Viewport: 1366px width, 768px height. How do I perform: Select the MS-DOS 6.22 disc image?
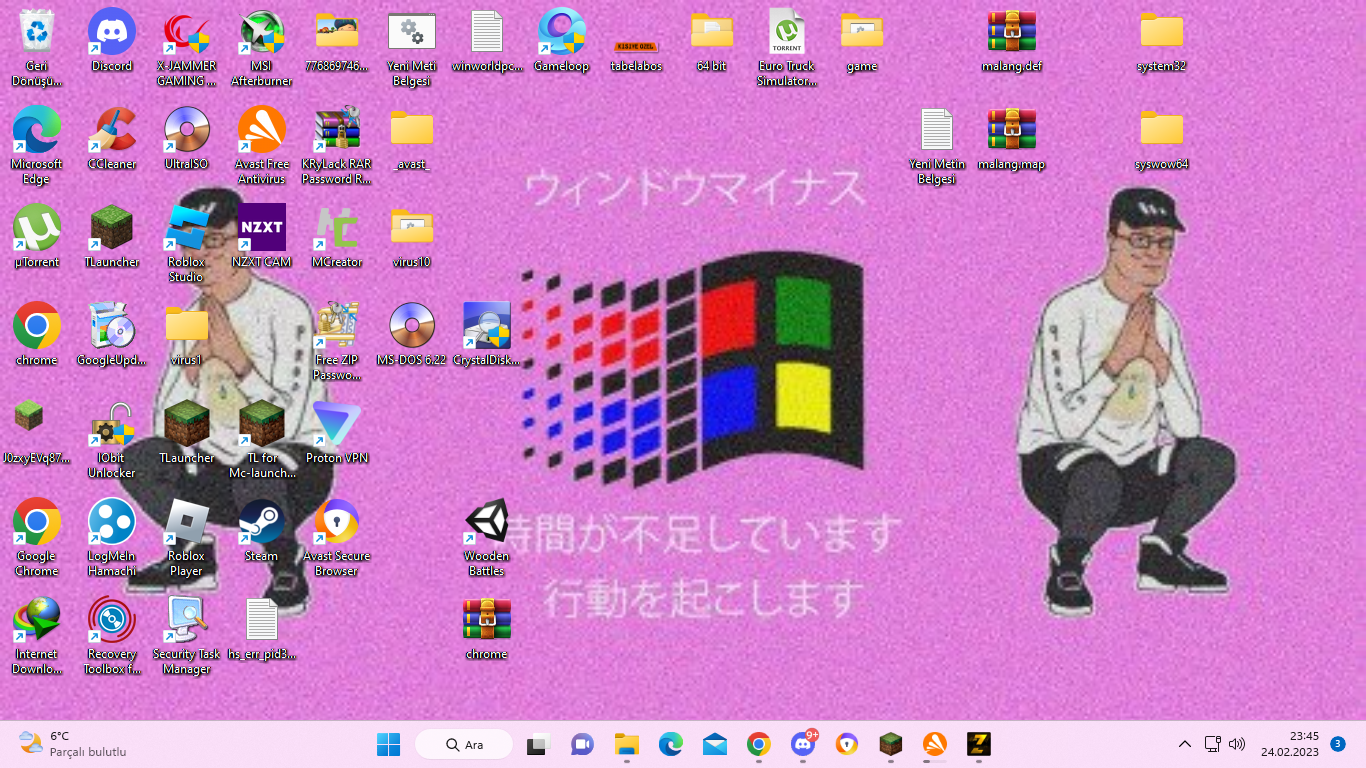click(x=412, y=334)
